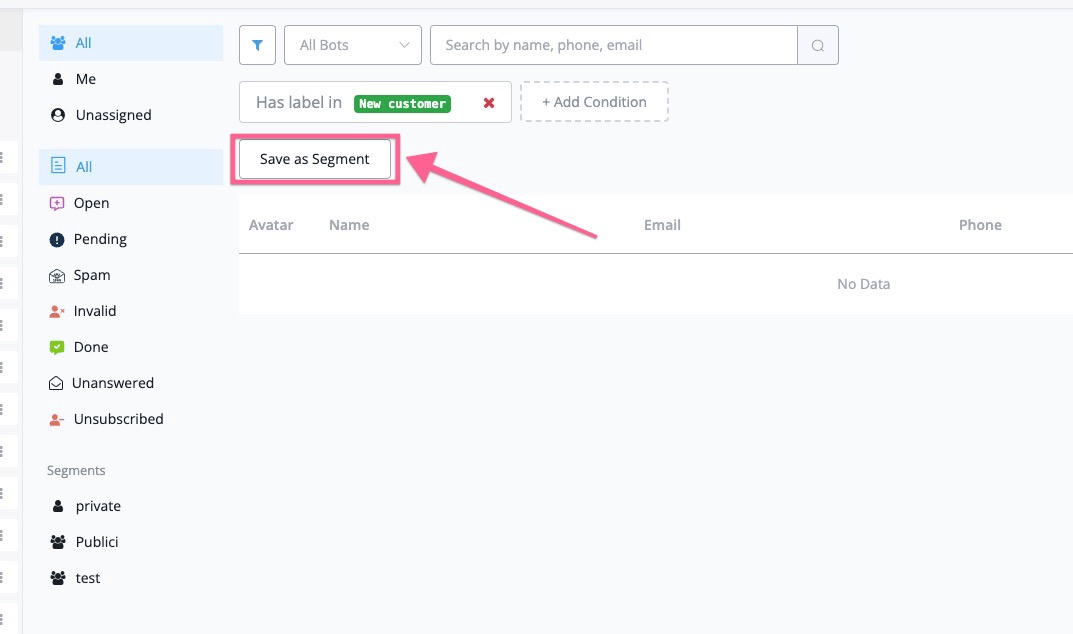Open the Publici segment
This screenshot has width=1073, height=634.
click(x=96, y=542)
